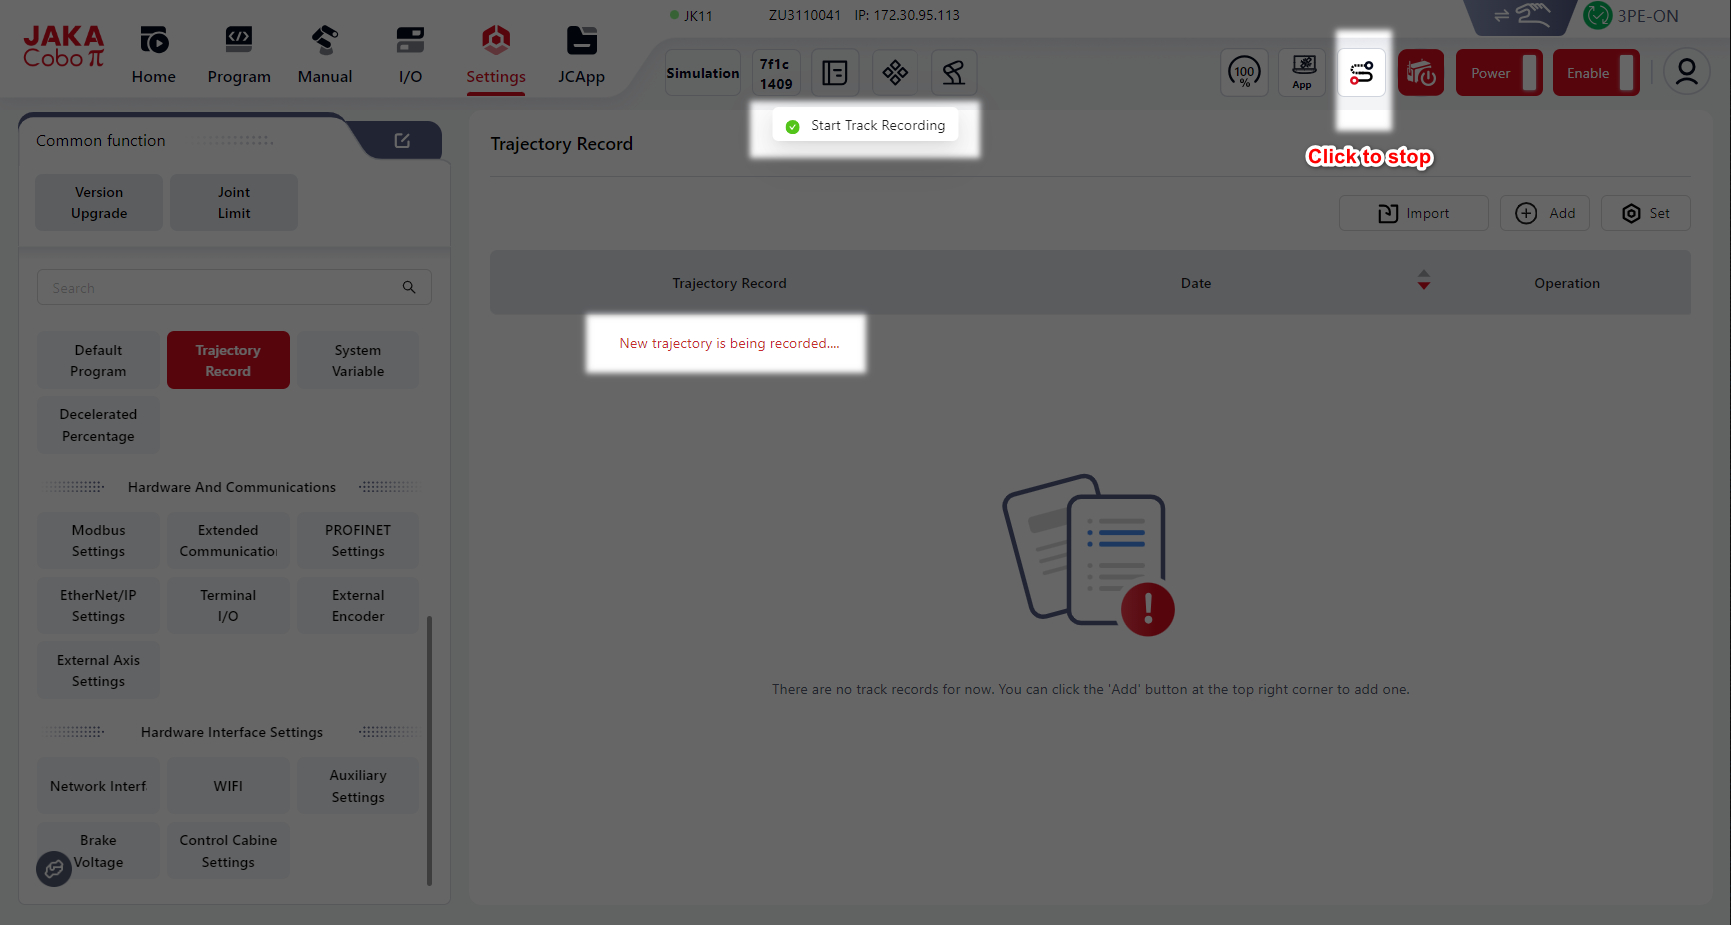
Task: Toggle the Enable switch
Action: pyautogui.click(x=1595, y=73)
